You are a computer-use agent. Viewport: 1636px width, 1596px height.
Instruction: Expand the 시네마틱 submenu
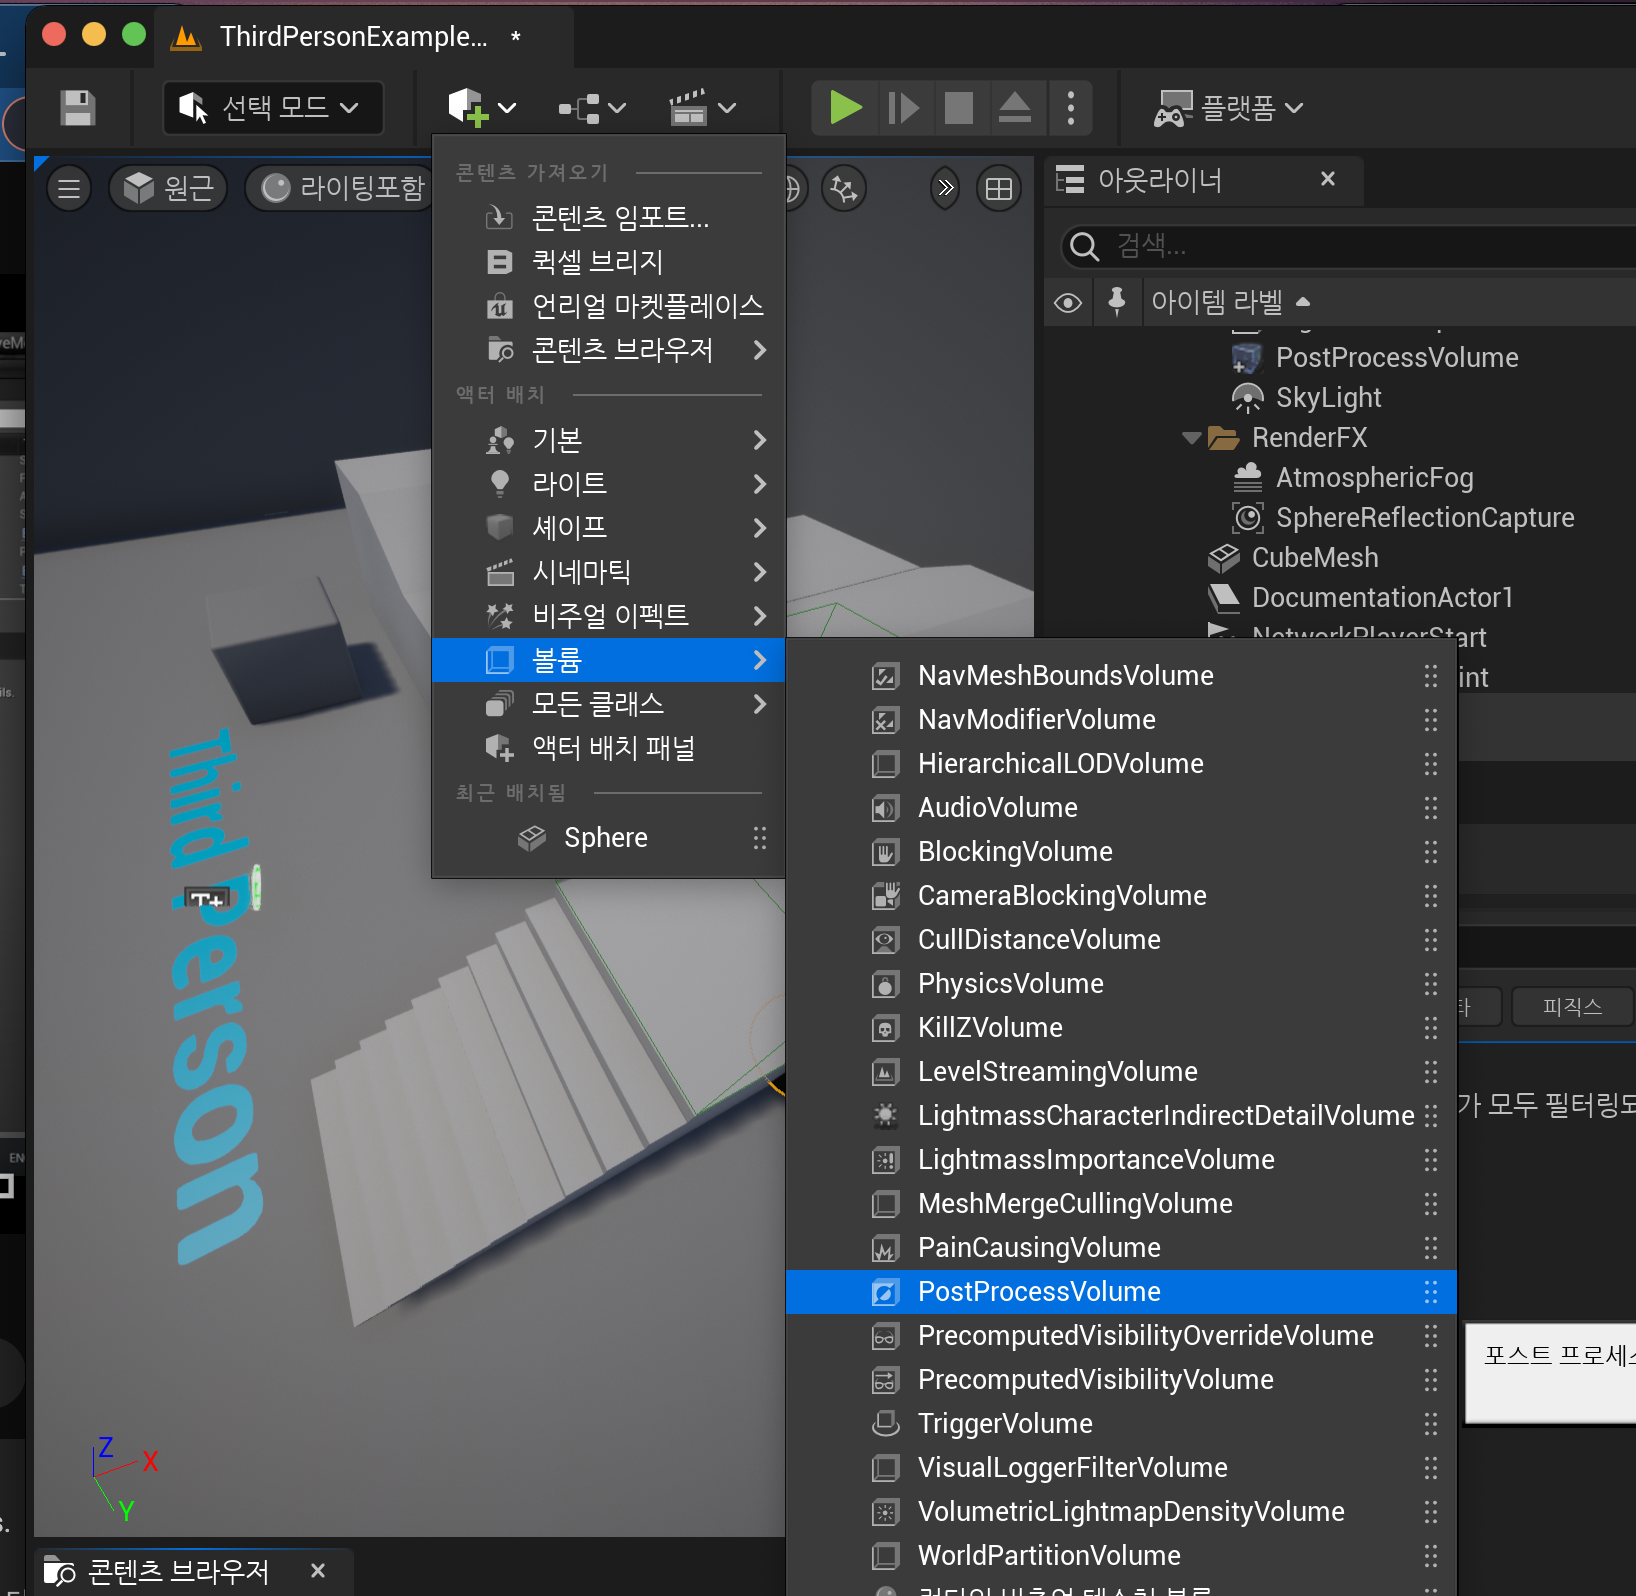[608, 571]
